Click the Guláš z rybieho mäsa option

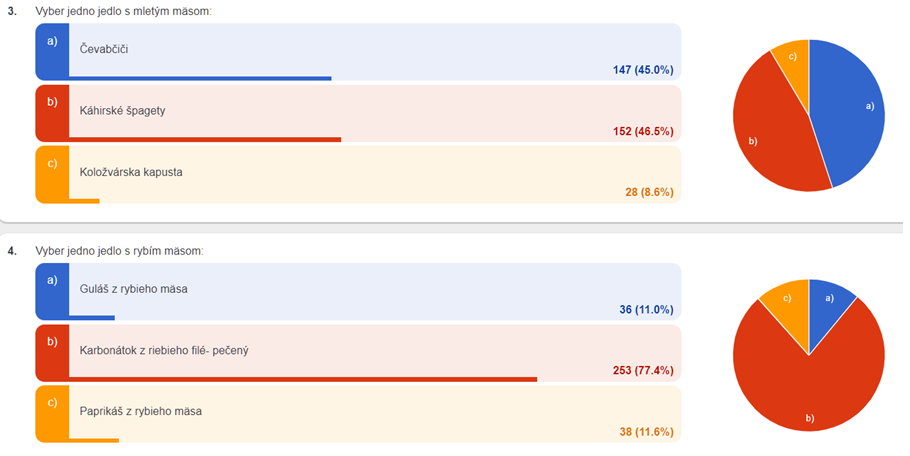point(358,292)
